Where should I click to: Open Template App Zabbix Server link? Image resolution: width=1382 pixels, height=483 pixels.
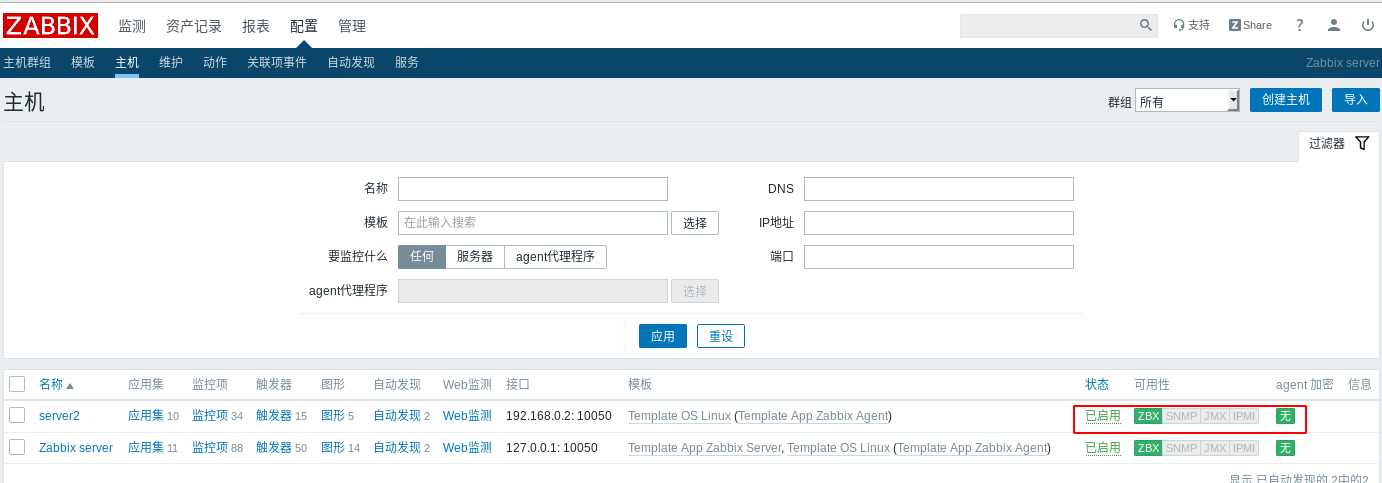point(704,448)
